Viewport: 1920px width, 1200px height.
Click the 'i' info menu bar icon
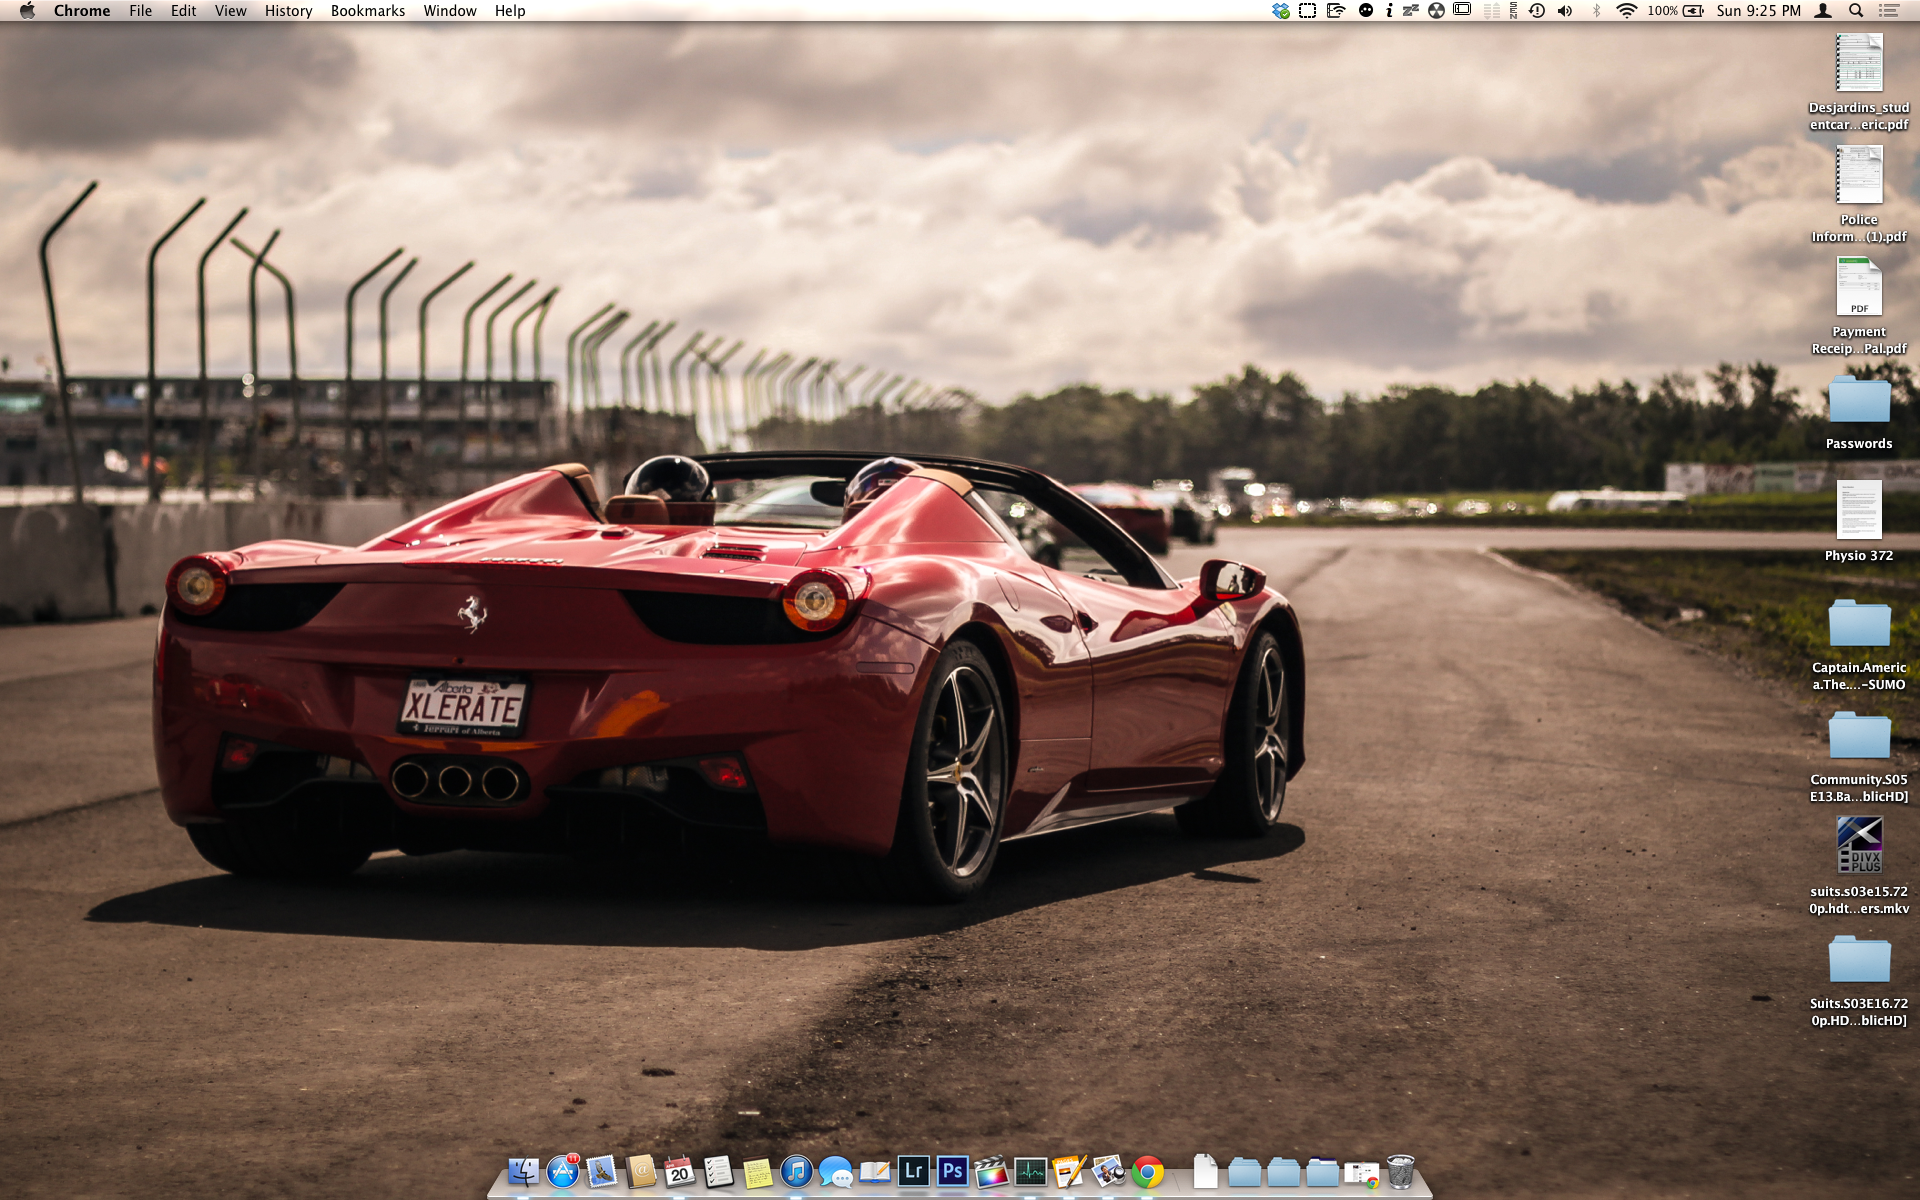(1389, 11)
